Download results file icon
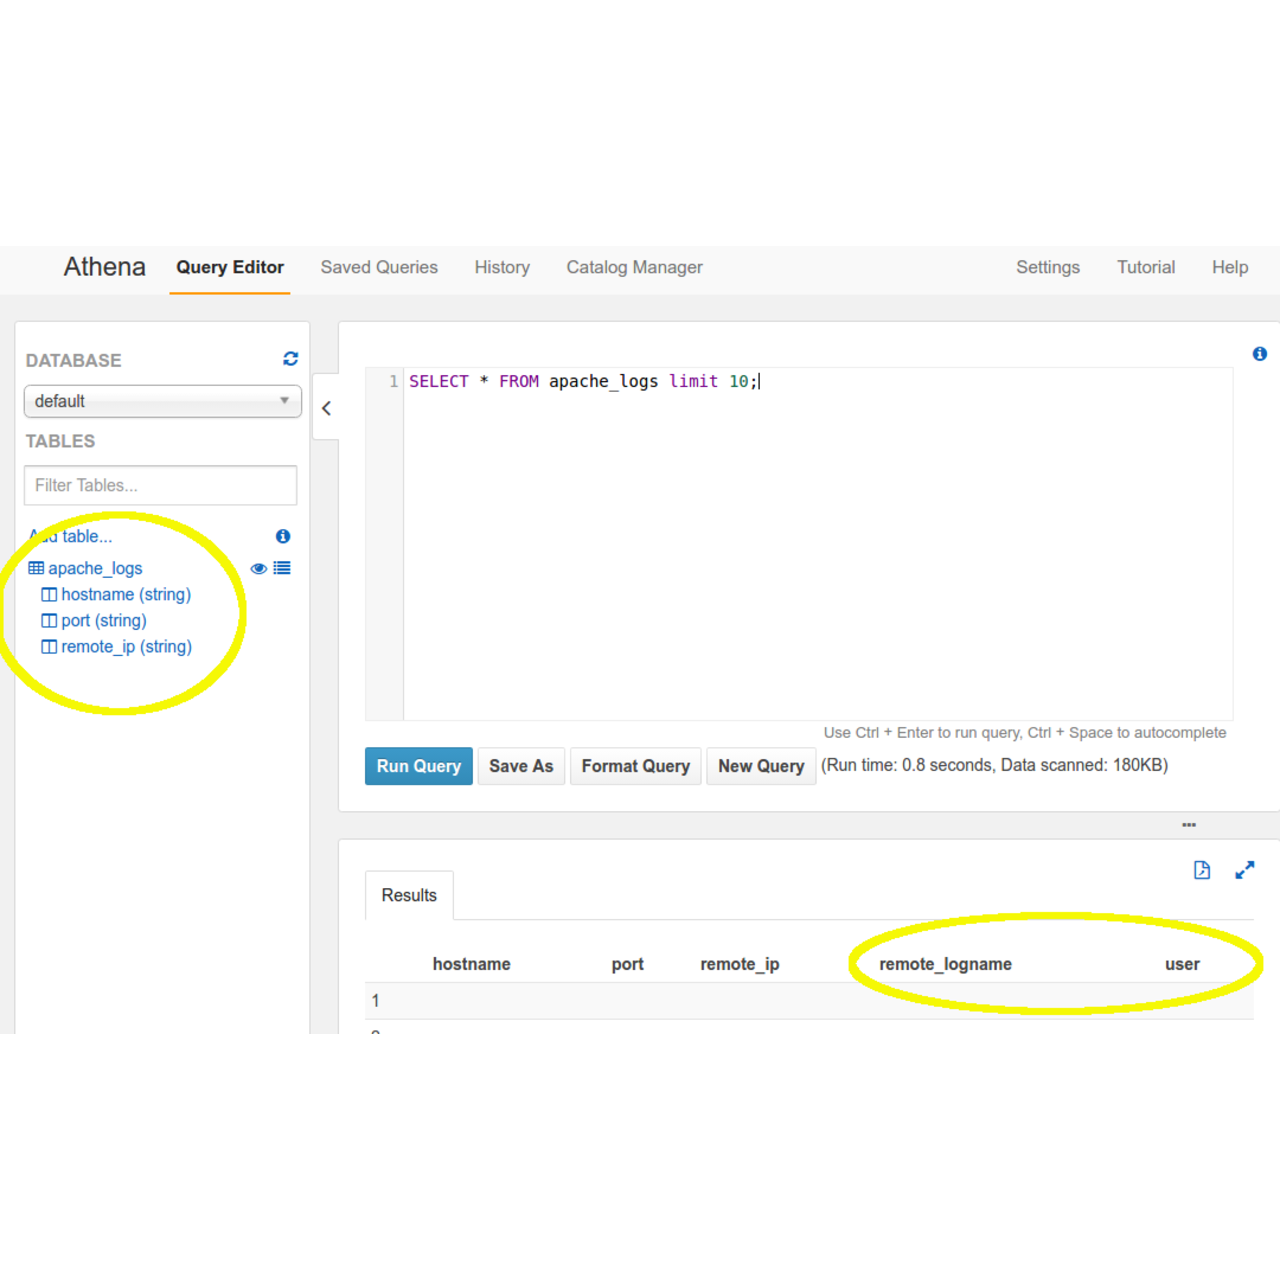Viewport: 1280px width, 1280px height. click(x=1202, y=870)
